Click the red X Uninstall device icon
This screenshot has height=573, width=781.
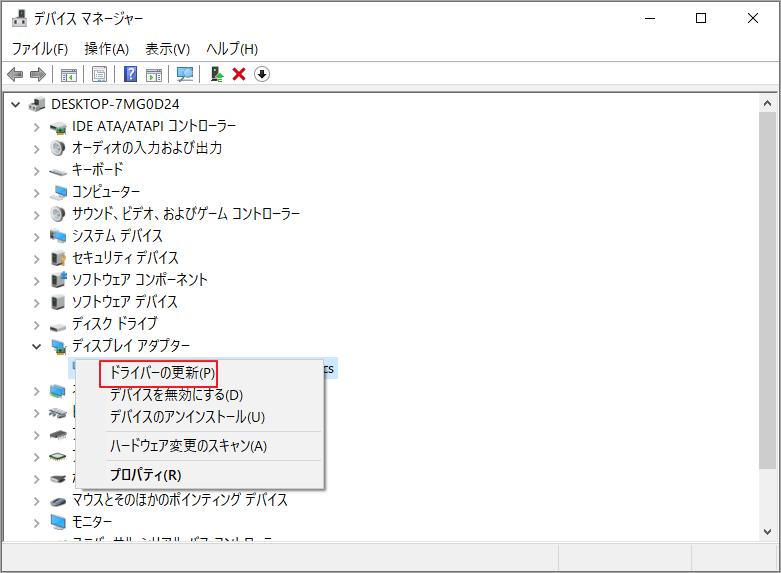click(x=239, y=74)
